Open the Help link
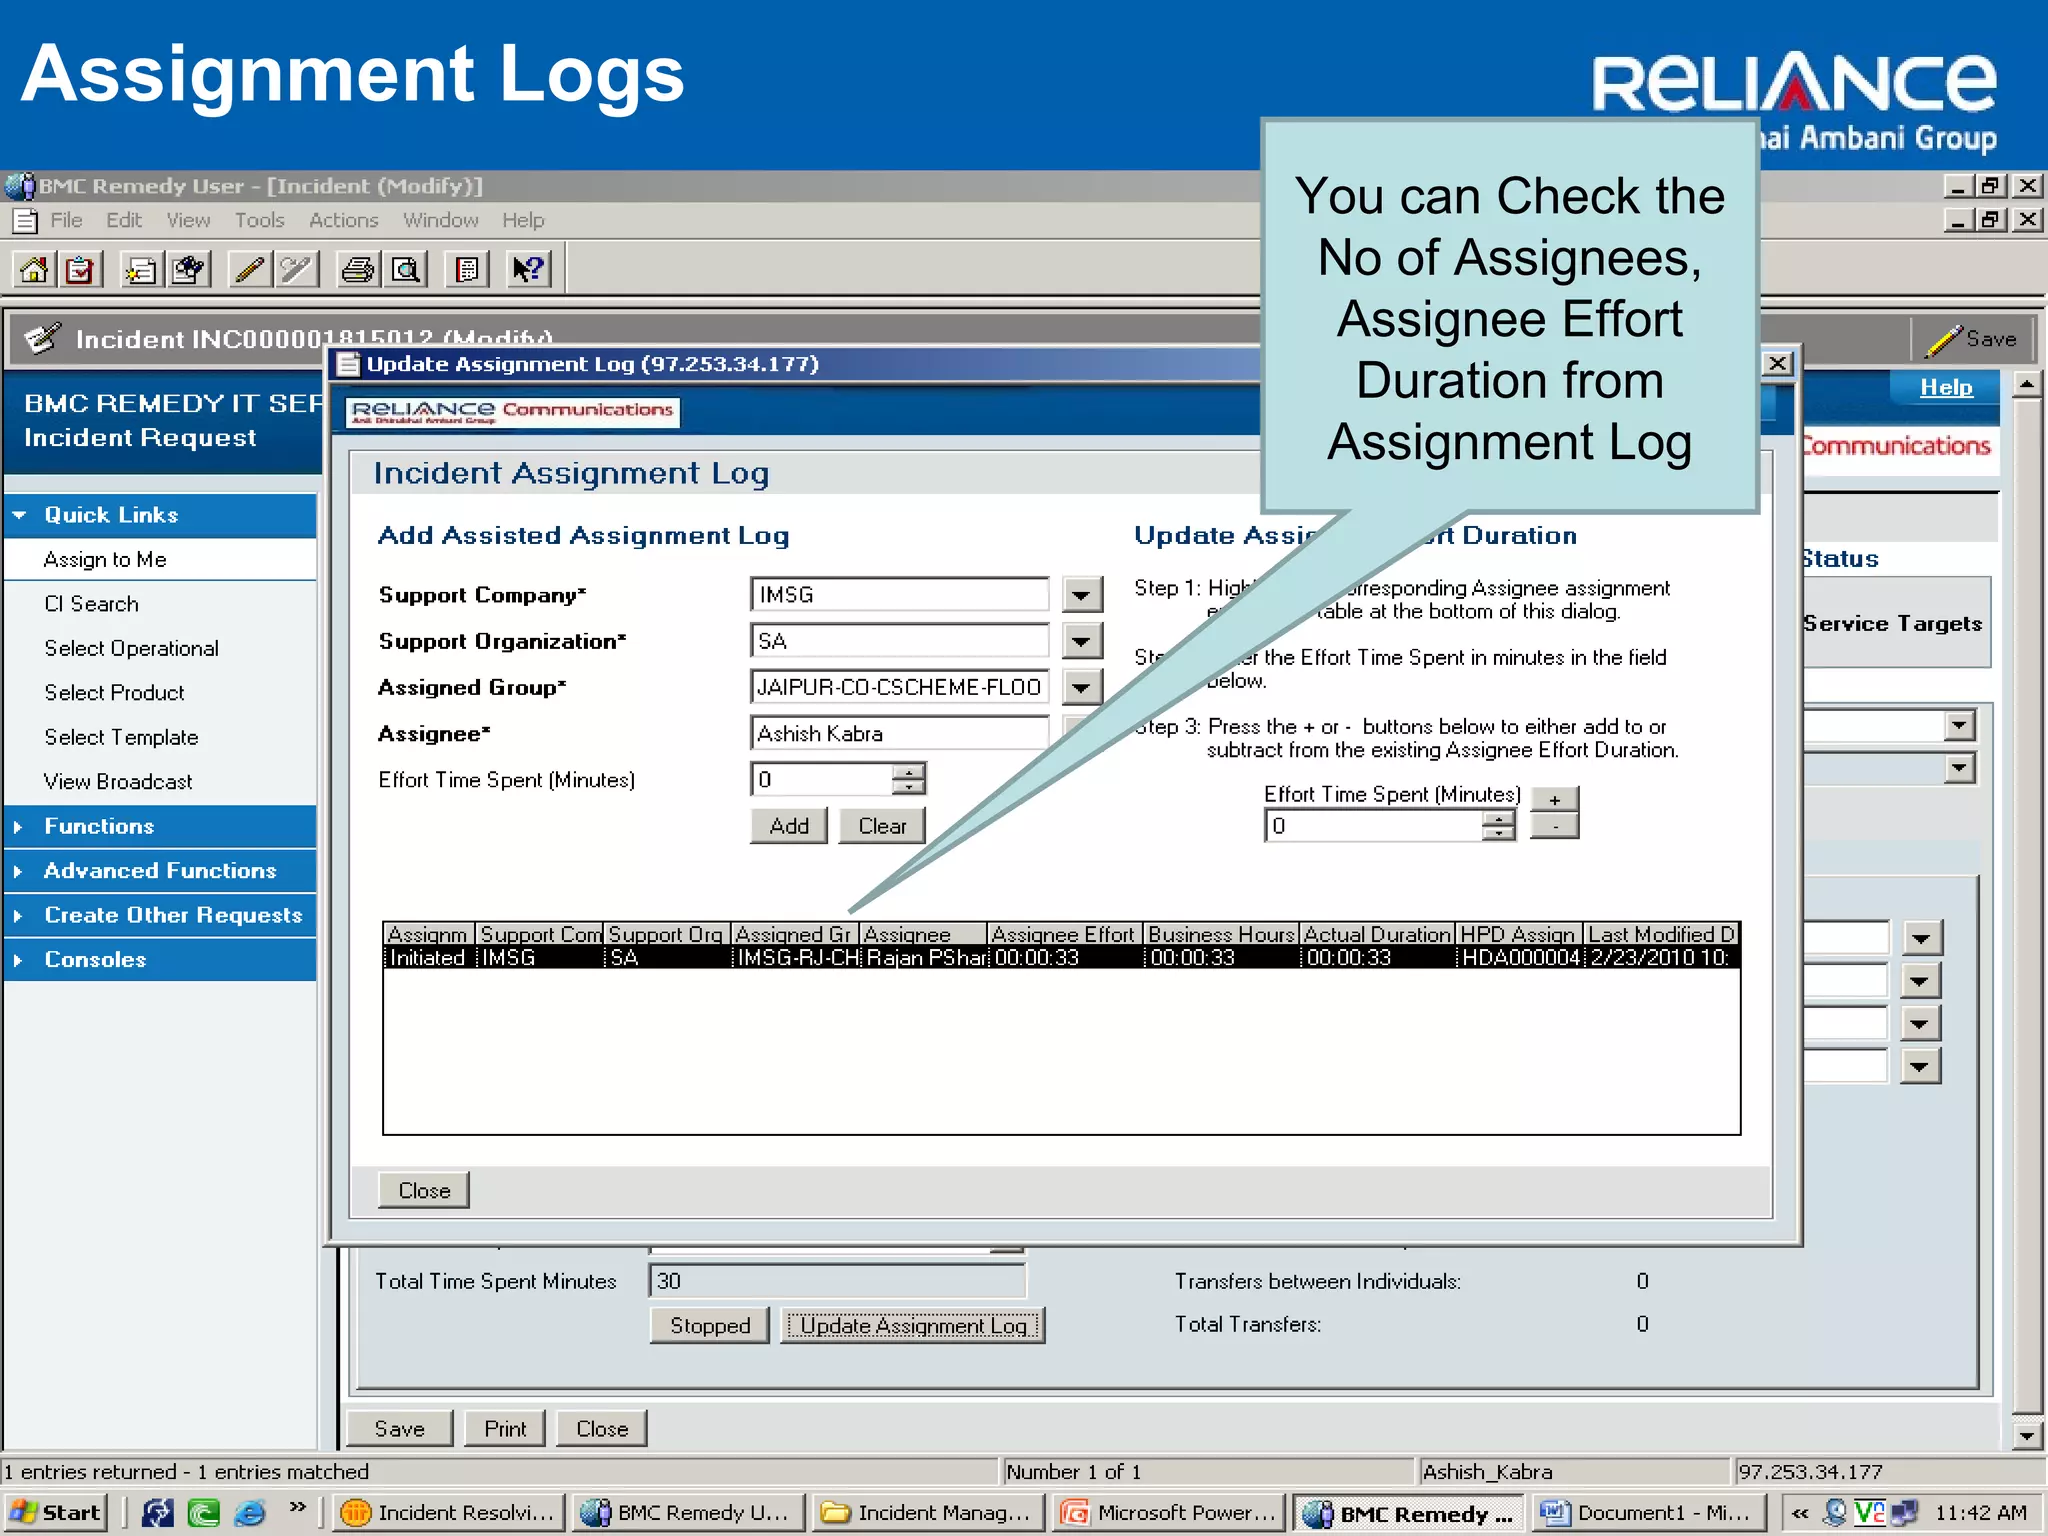The height and width of the screenshot is (1536, 2048). click(1945, 388)
